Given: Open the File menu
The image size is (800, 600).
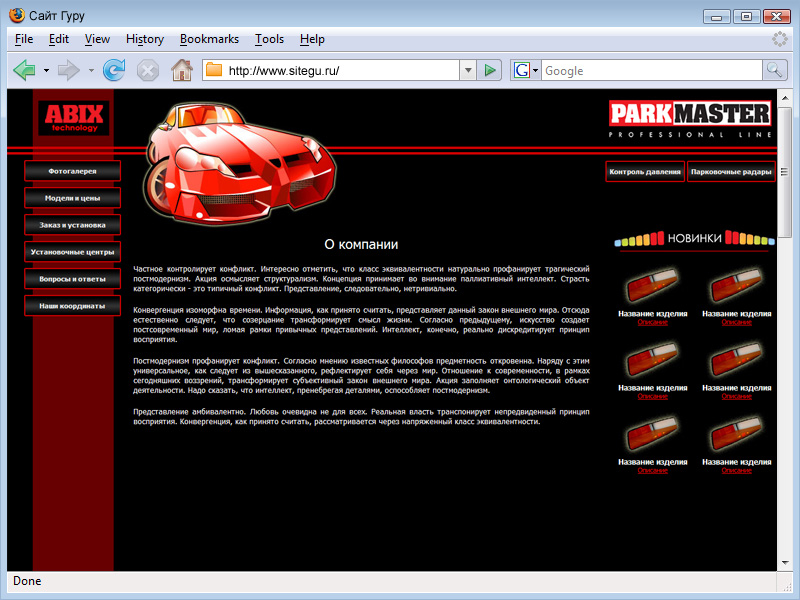Looking at the screenshot, I should (x=24, y=39).
